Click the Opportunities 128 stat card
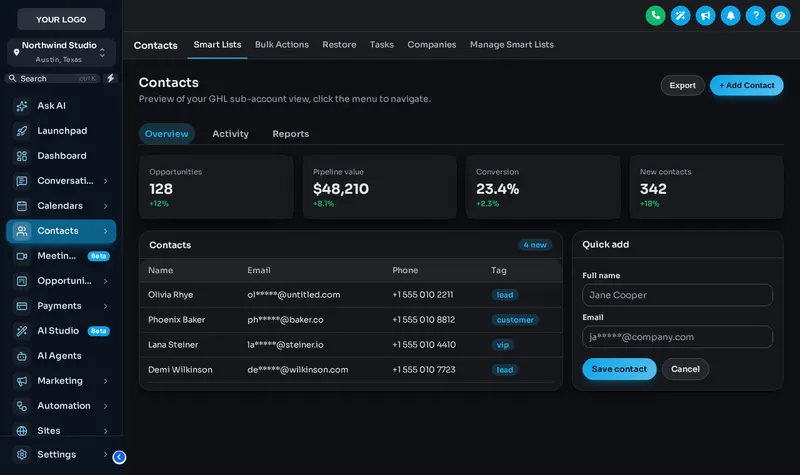The image size is (800, 475). click(x=216, y=187)
